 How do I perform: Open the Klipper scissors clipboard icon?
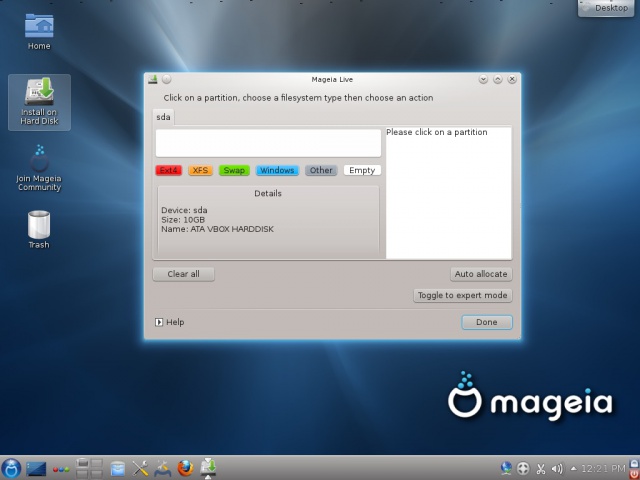(x=540, y=469)
